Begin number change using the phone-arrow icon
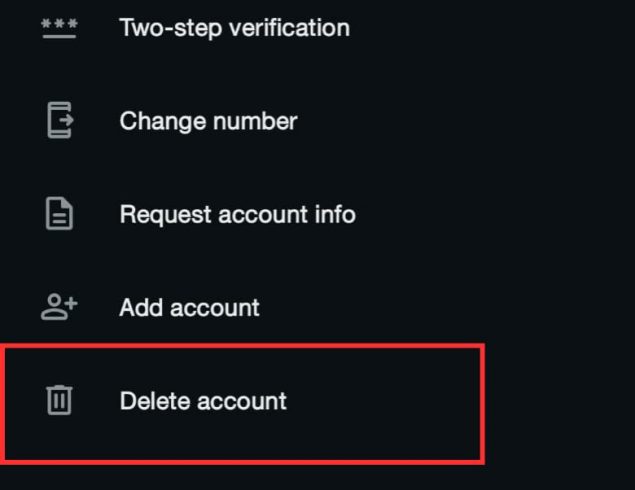This screenshot has width=635, height=490. (59, 121)
